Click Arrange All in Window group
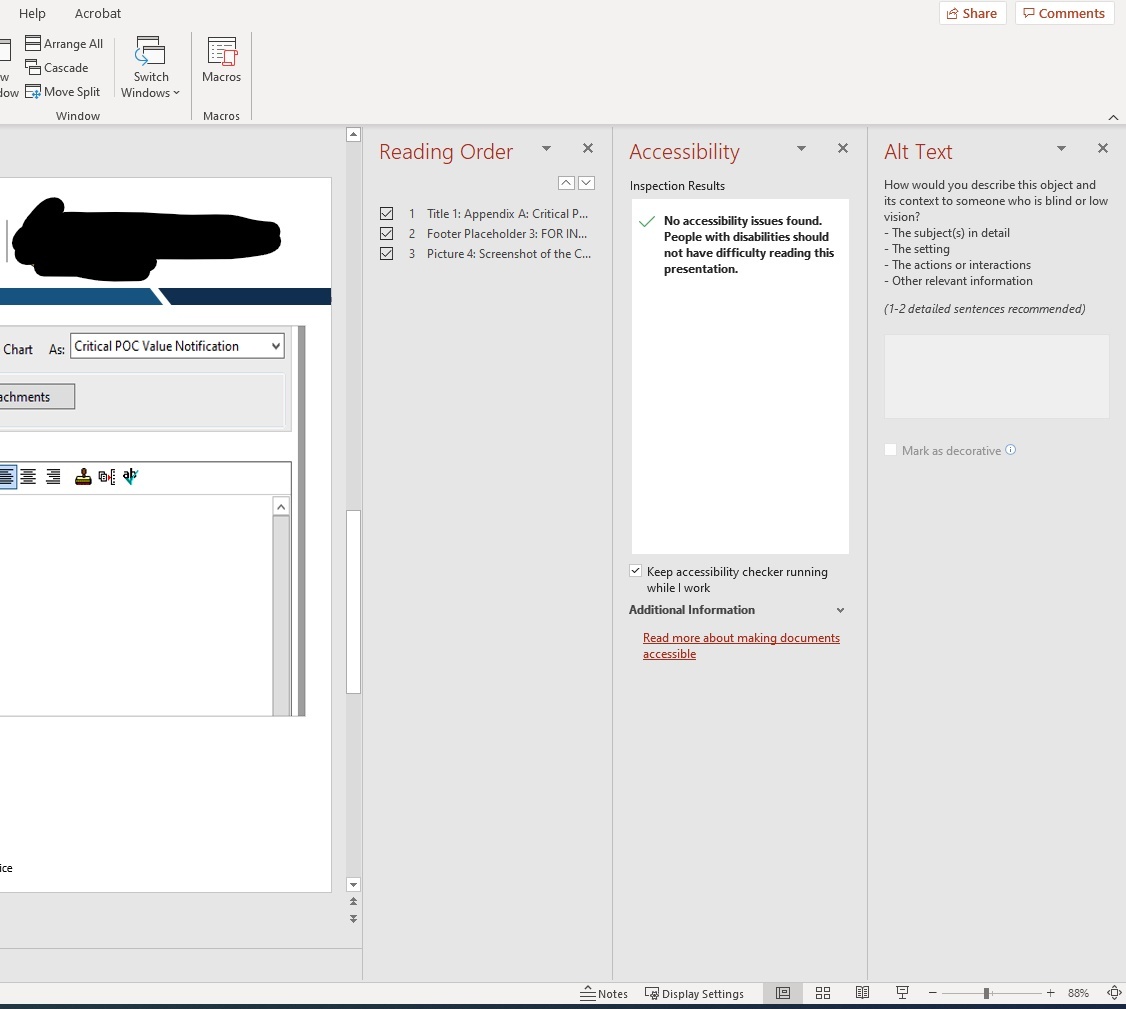 pyautogui.click(x=64, y=44)
